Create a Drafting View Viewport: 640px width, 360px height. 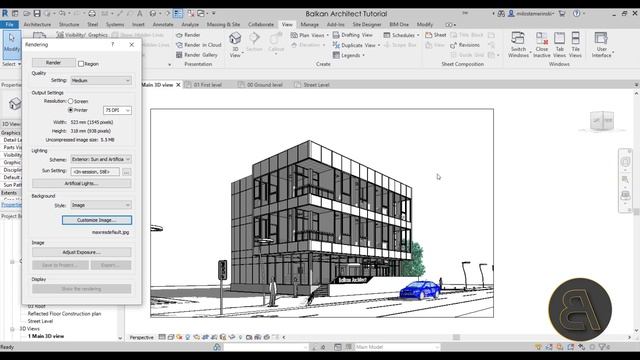[x=353, y=35]
